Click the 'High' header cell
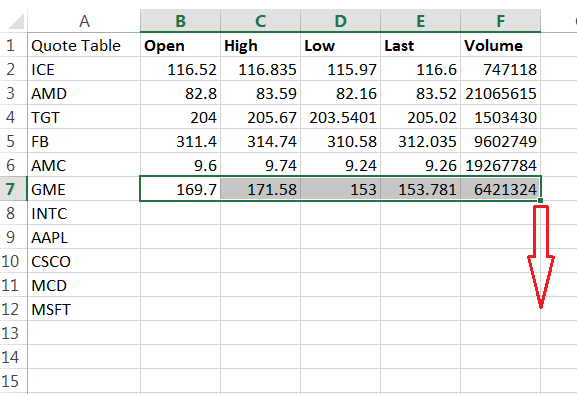The image size is (577, 394). point(261,45)
